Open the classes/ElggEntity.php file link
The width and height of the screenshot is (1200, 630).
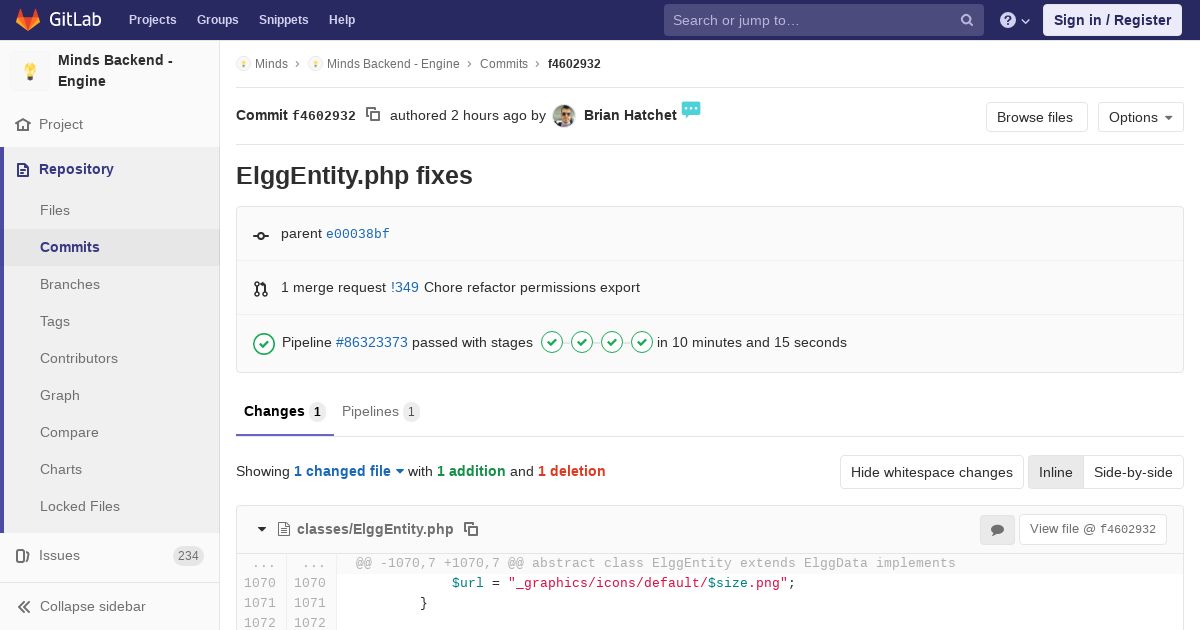(x=375, y=529)
